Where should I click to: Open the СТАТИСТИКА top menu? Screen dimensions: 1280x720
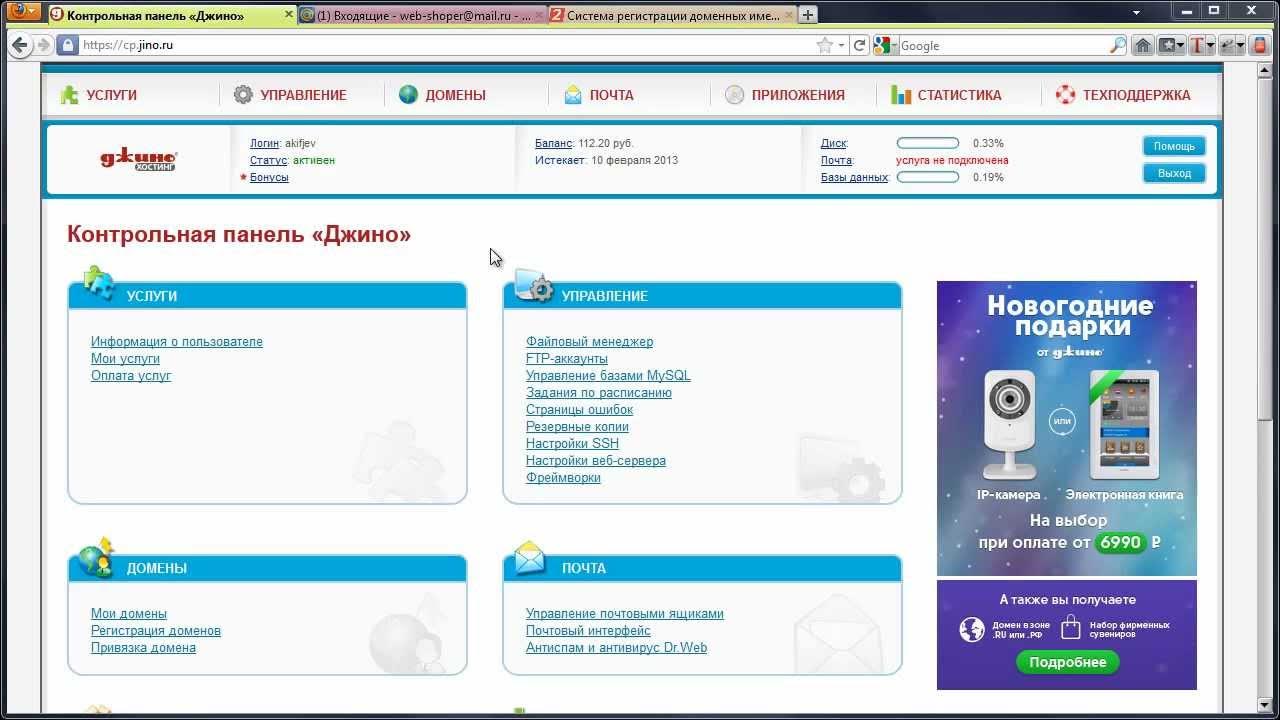[959, 95]
